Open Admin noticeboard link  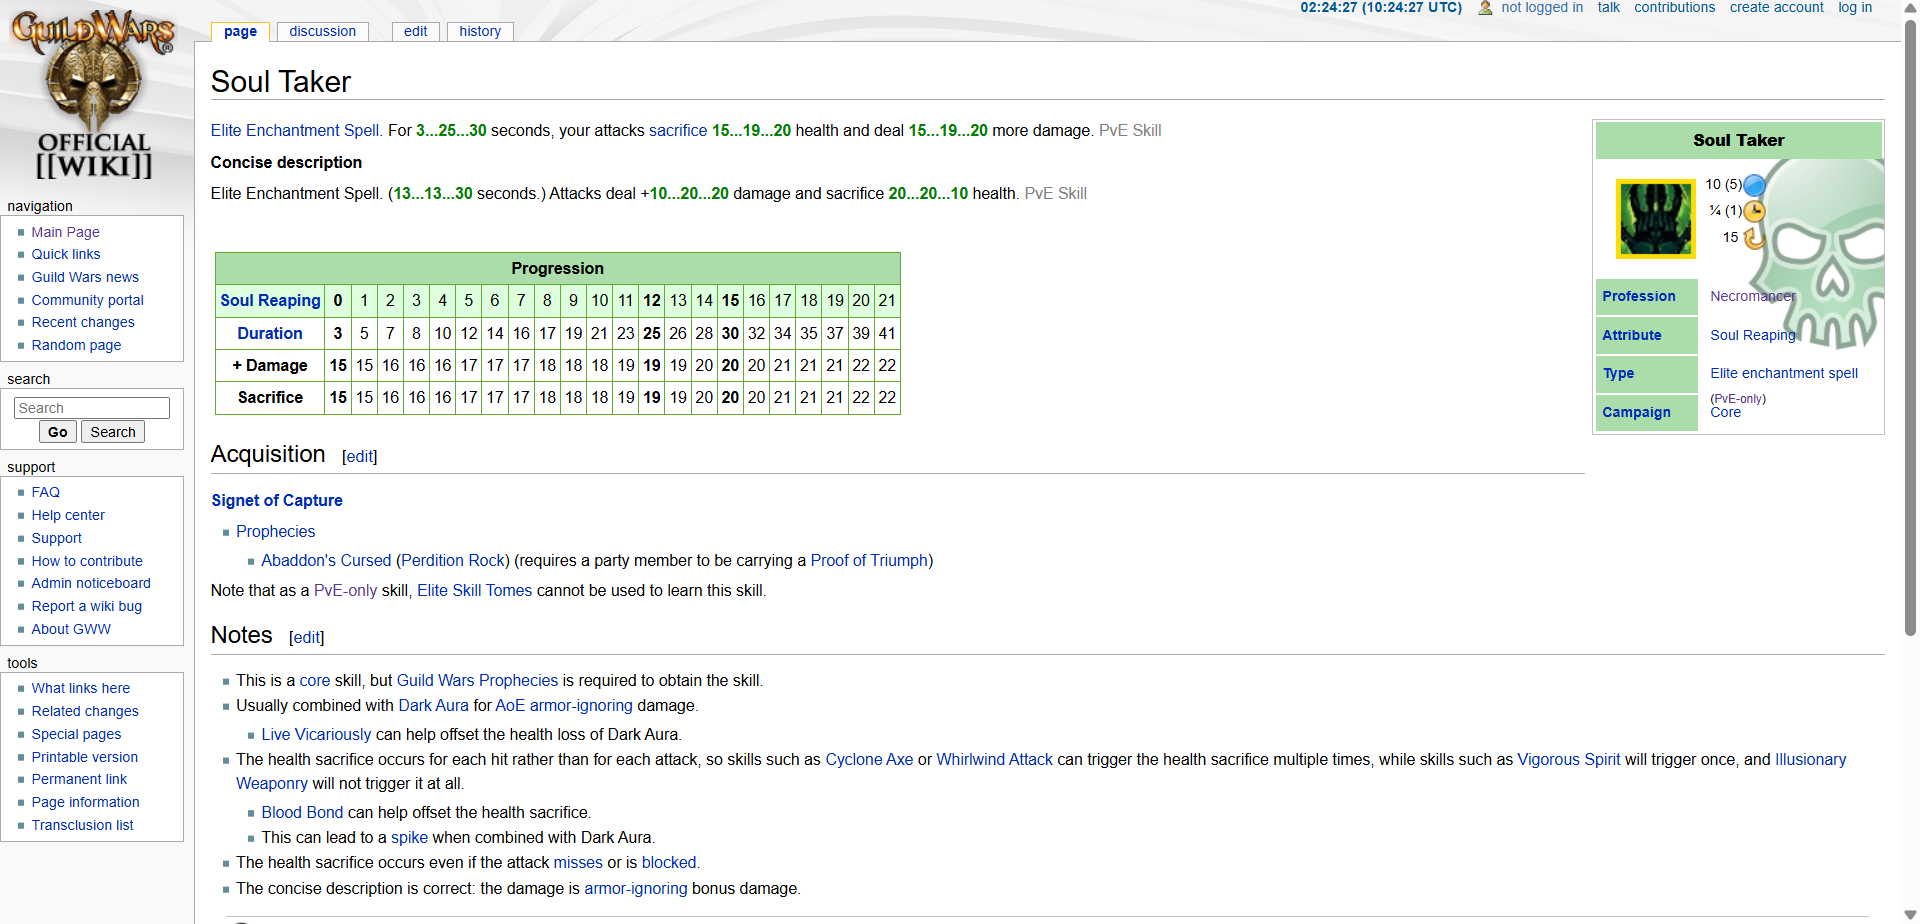click(91, 583)
